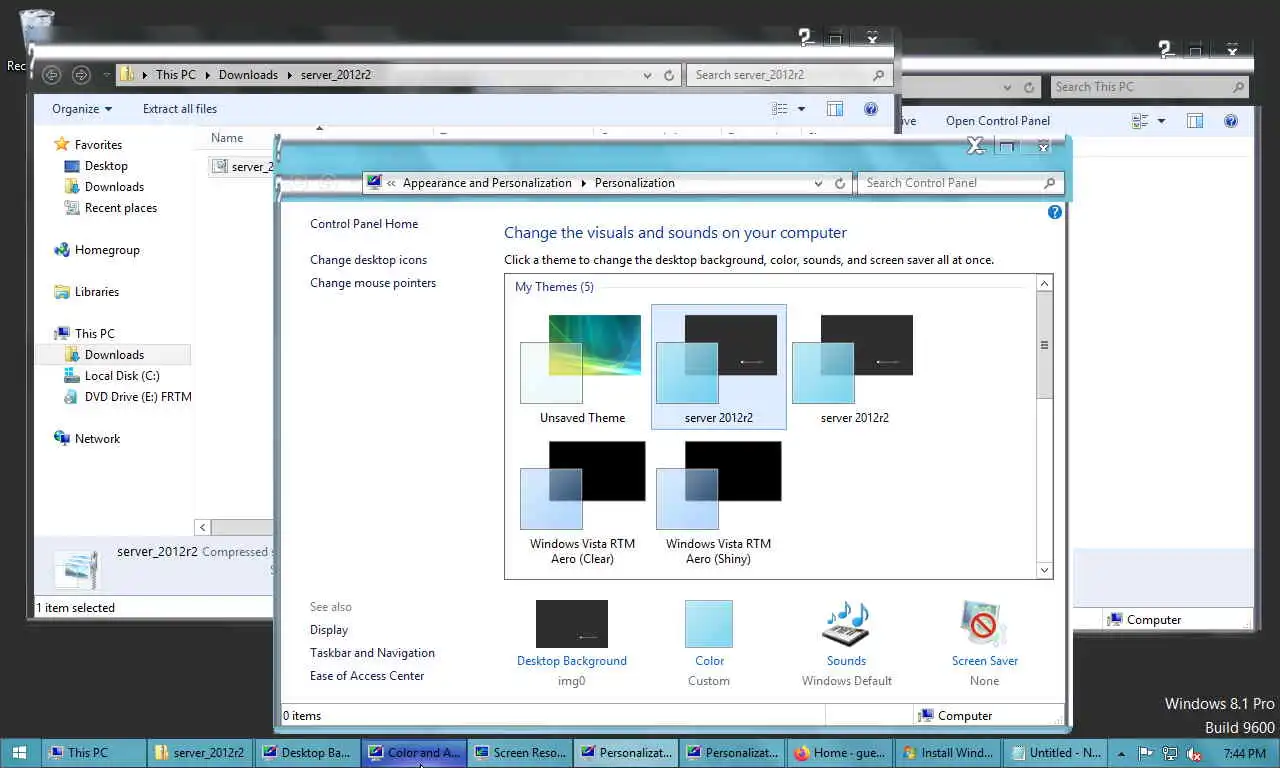Select Favorites in navigation pane
Image resolution: width=1280 pixels, height=768 pixels.
98,145
